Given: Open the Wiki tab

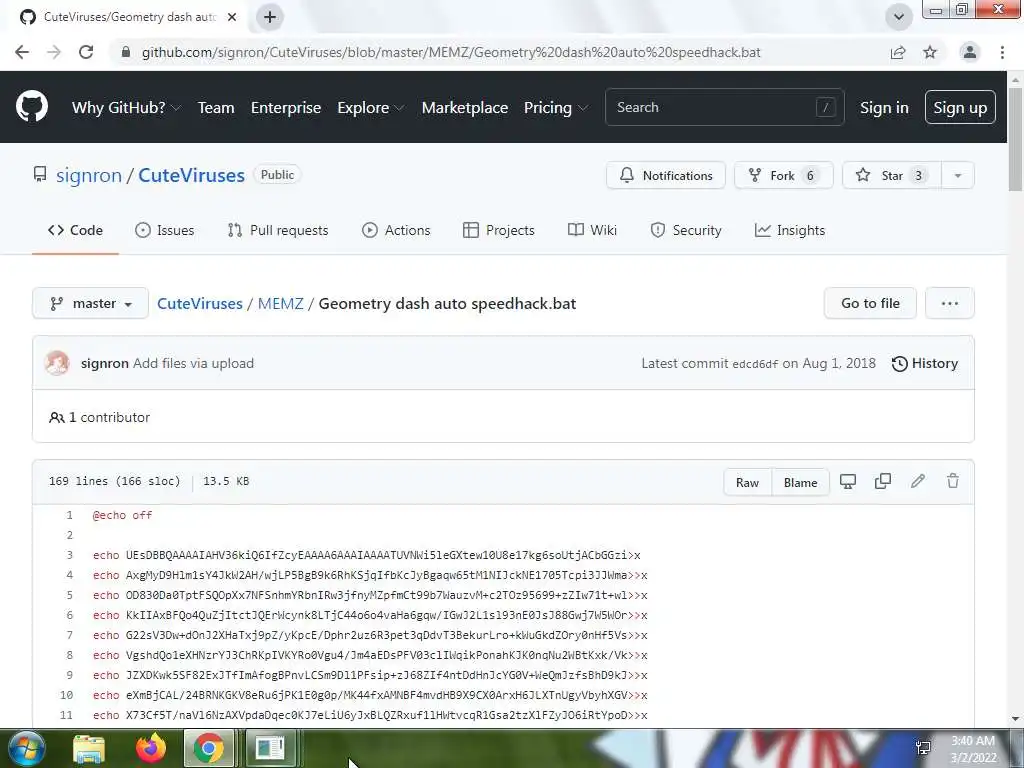Looking at the screenshot, I should (592, 231).
